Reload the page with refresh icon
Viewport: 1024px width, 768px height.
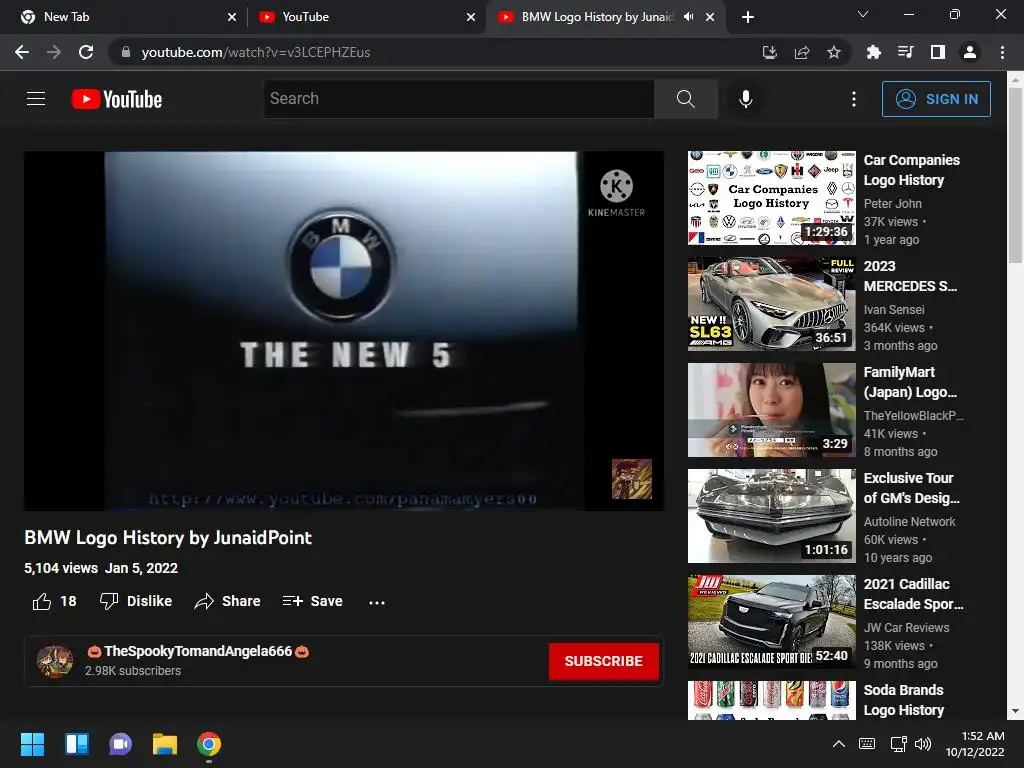click(86, 52)
